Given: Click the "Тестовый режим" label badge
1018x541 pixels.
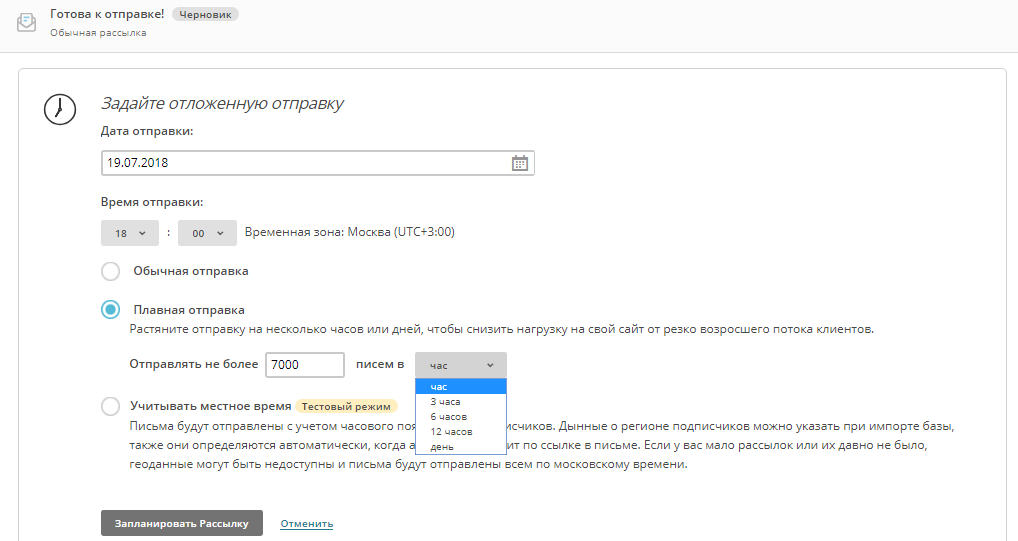Looking at the screenshot, I should pos(347,406).
